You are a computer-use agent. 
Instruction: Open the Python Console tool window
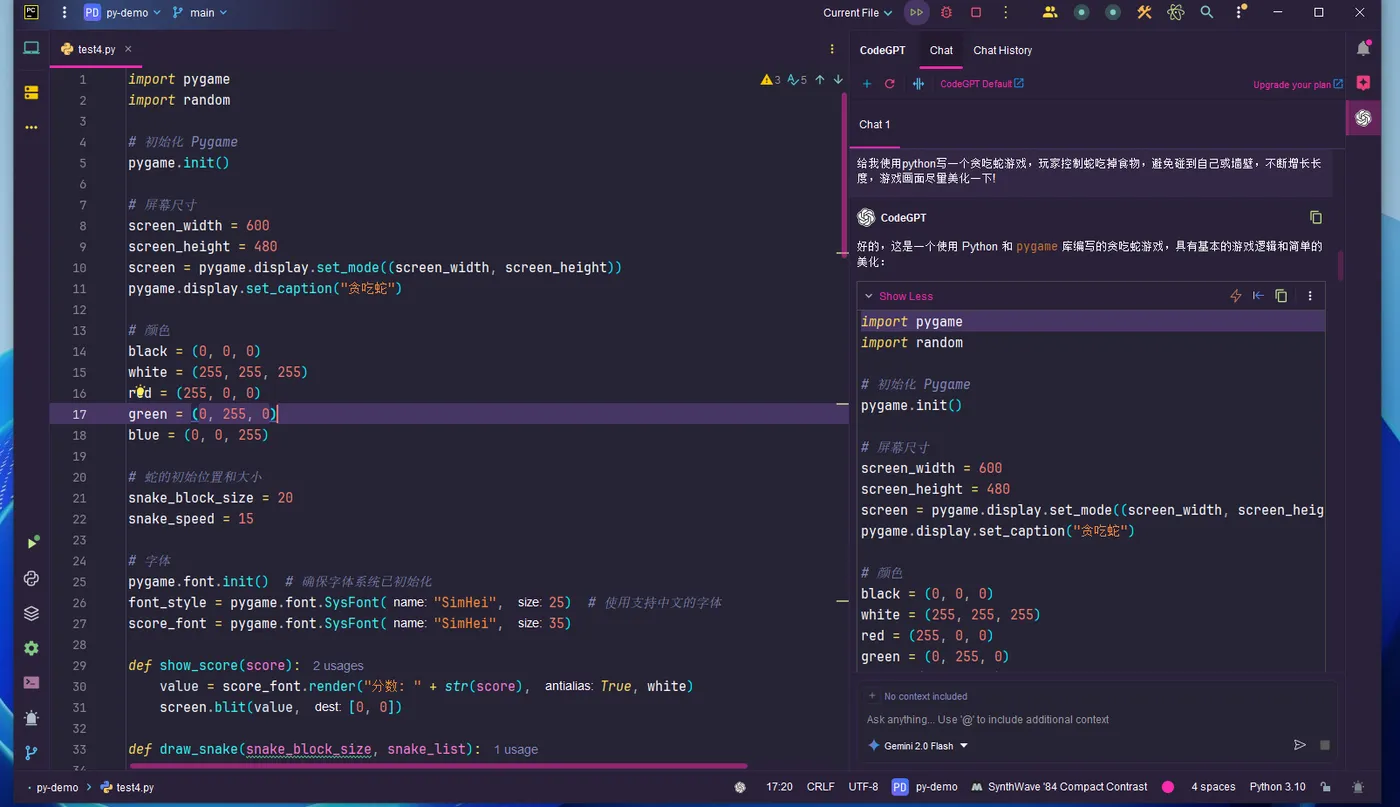(31, 578)
